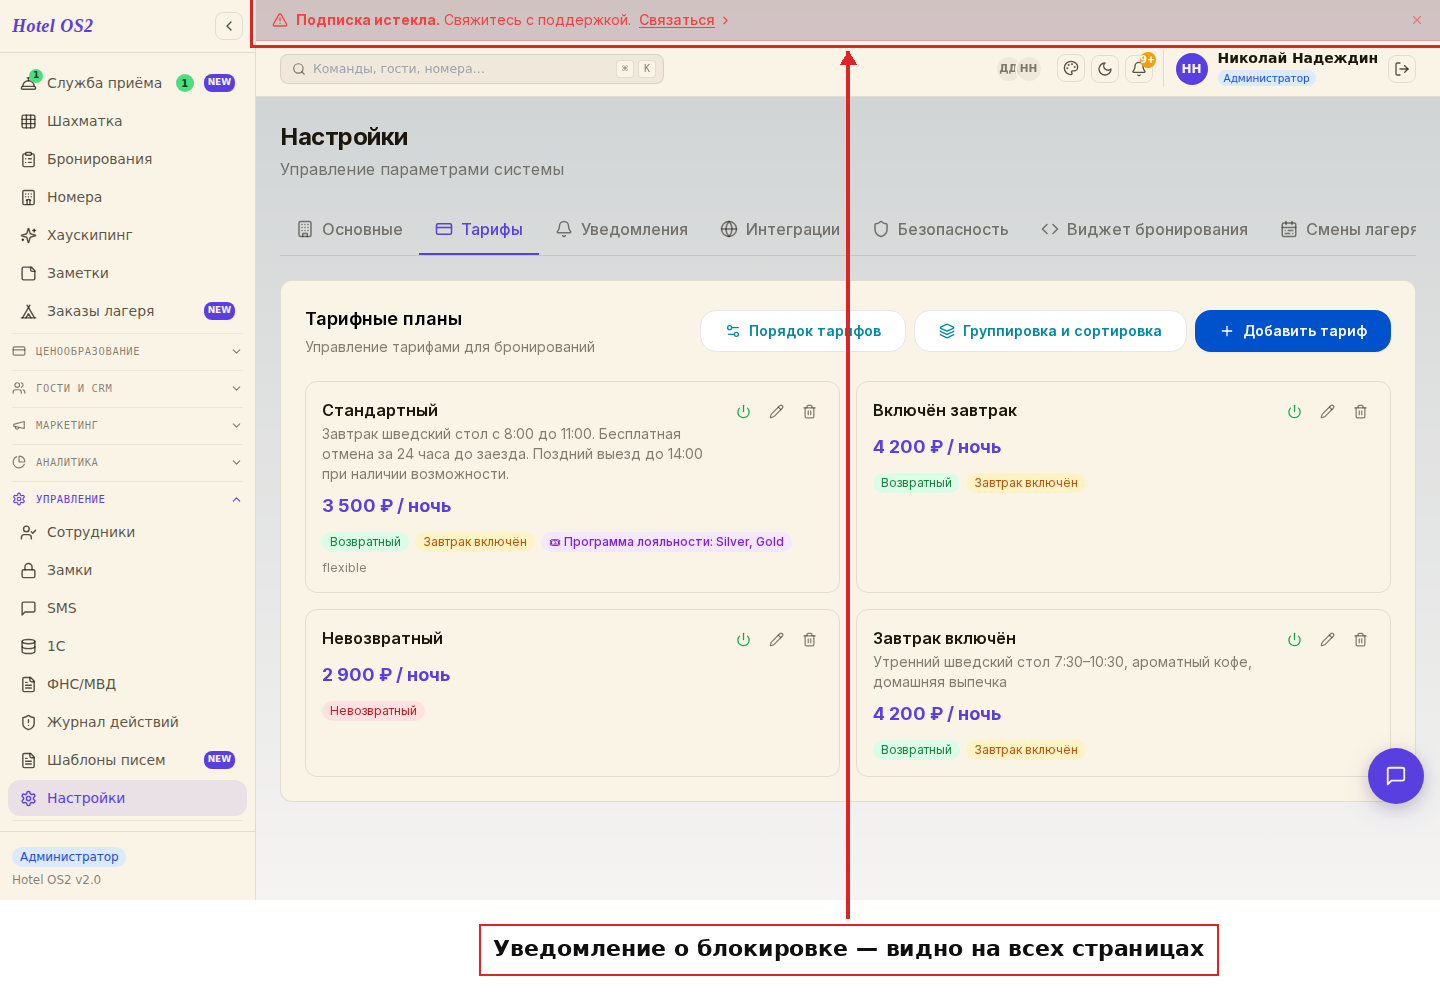The height and width of the screenshot is (999, 1440).
Task: Click the Программа лояльности: Silver, Gold tag
Action: click(666, 542)
